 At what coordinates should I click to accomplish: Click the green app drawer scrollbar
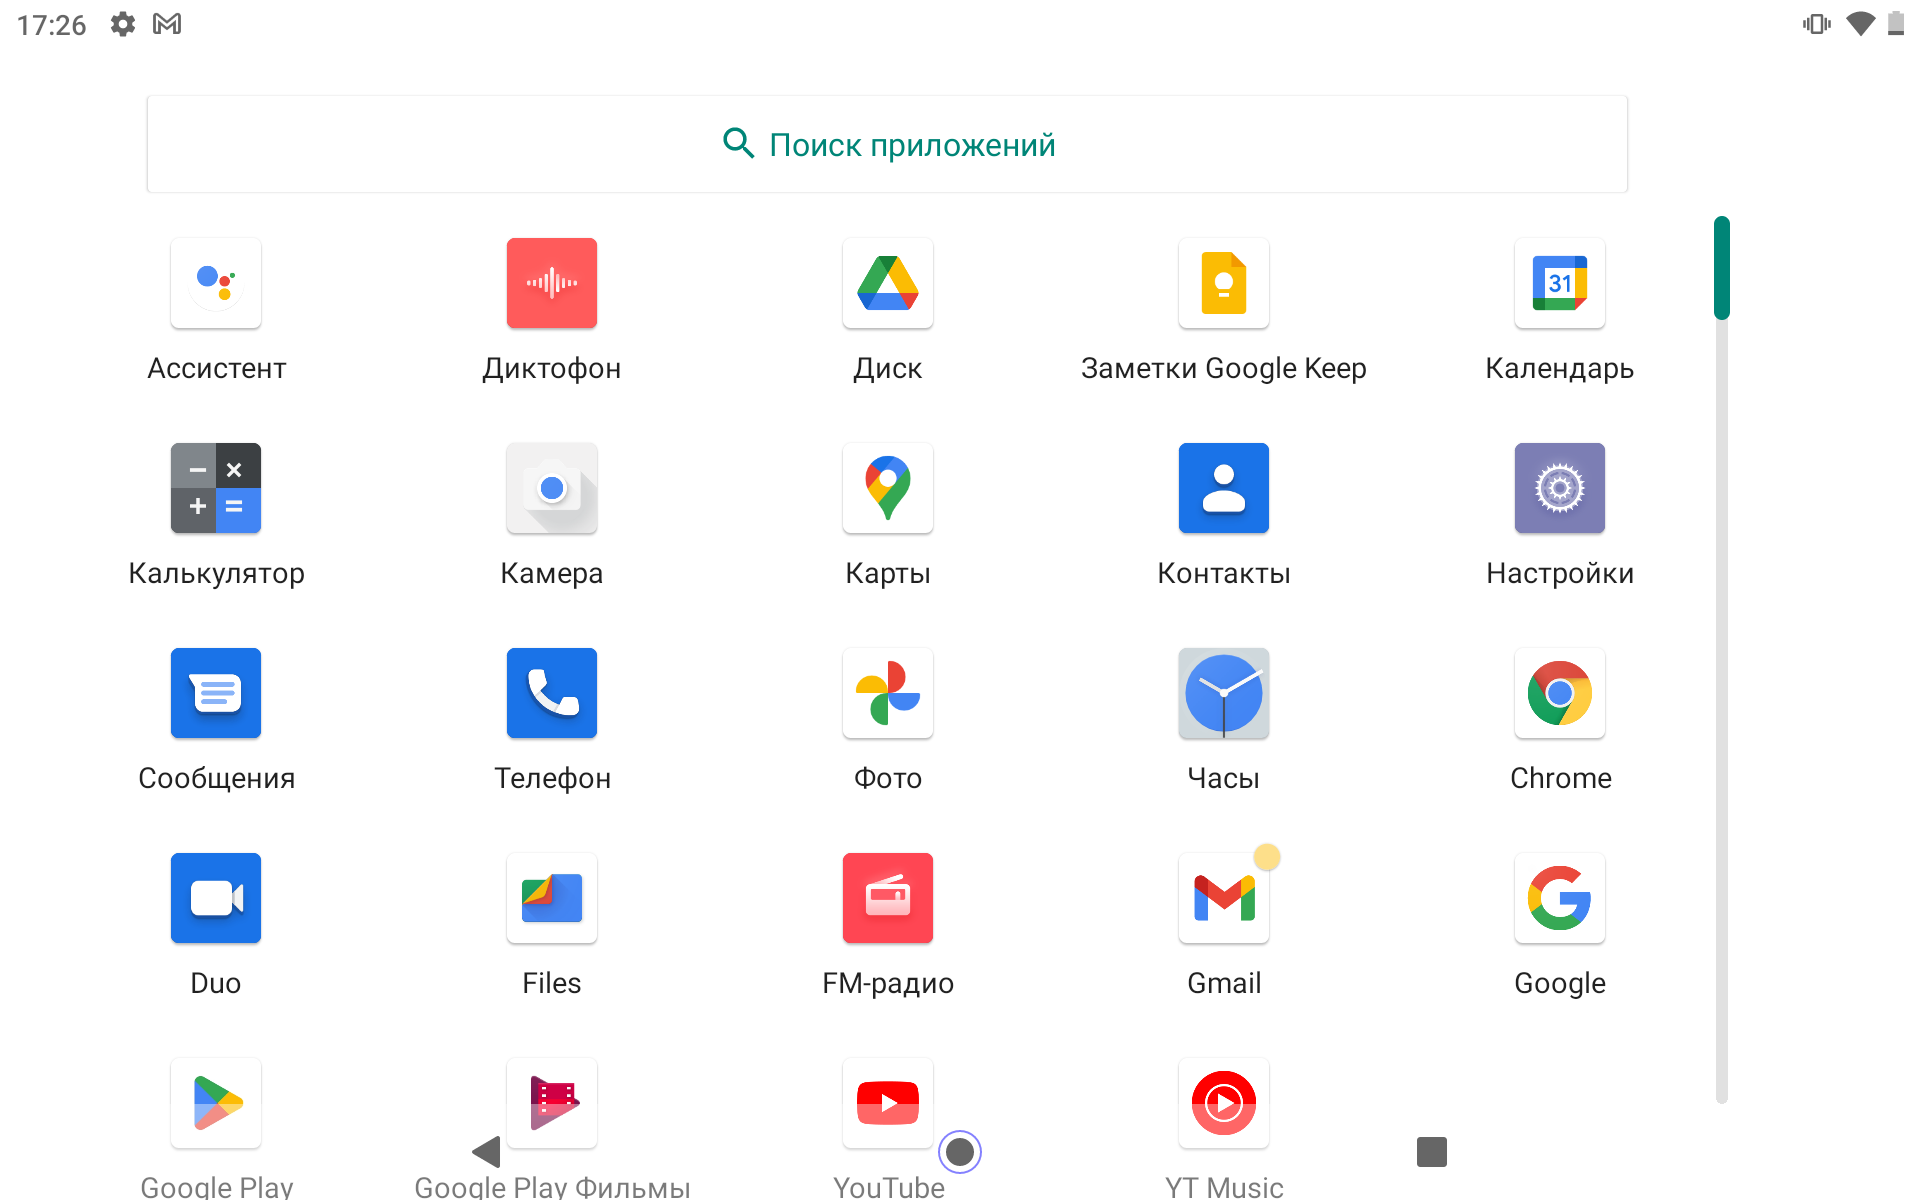pyautogui.click(x=1721, y=268)
